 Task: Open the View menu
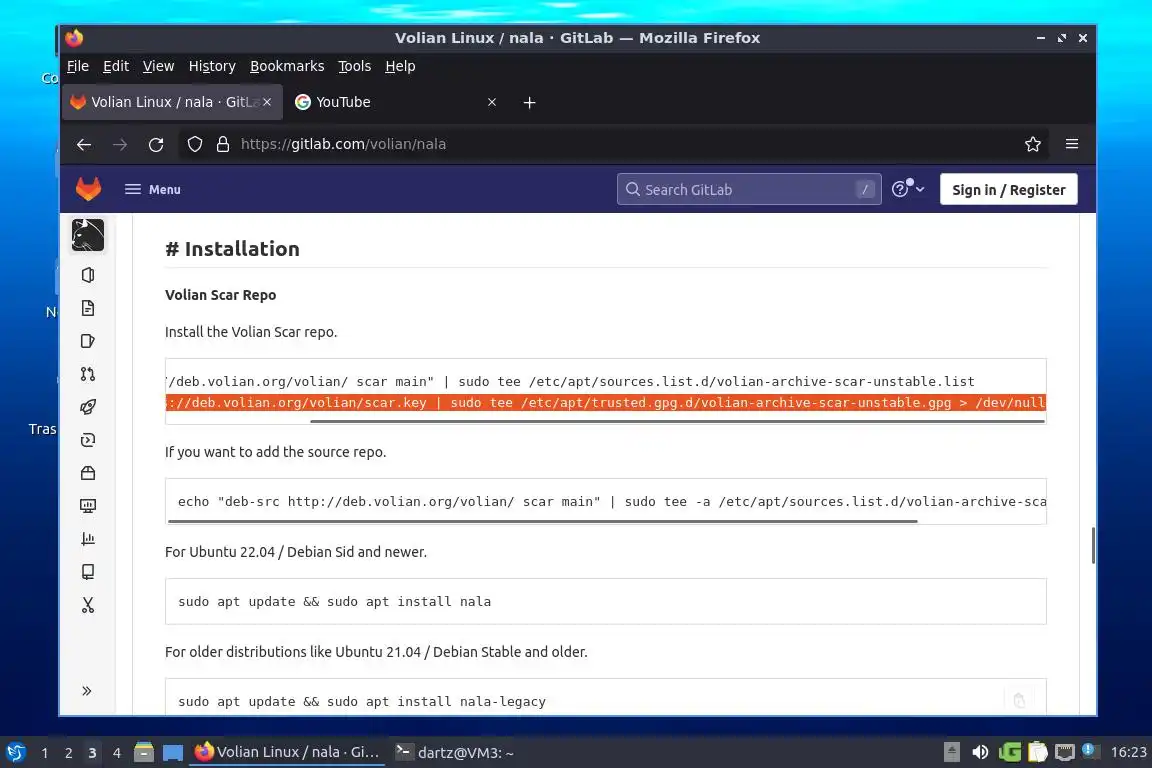click(158, 66)
